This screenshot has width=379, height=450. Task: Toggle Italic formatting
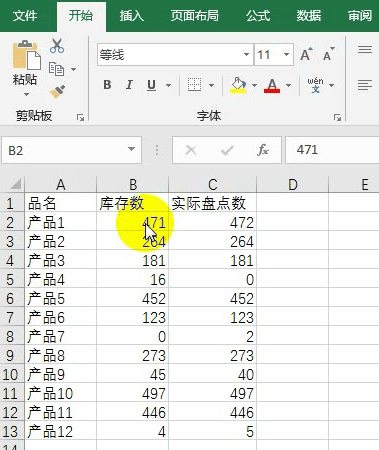[129, 85]
